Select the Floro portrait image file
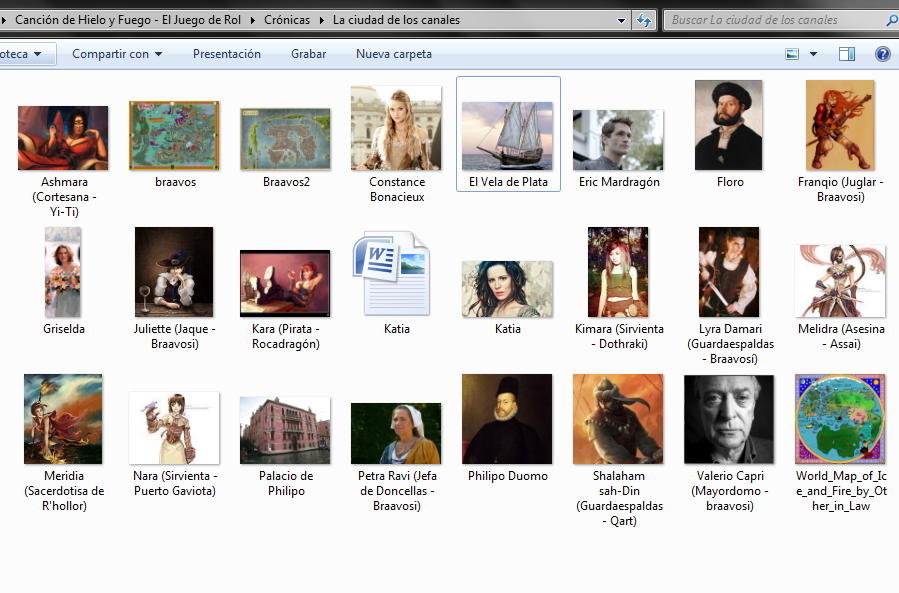The image size is (899, 593). (729, 125)
